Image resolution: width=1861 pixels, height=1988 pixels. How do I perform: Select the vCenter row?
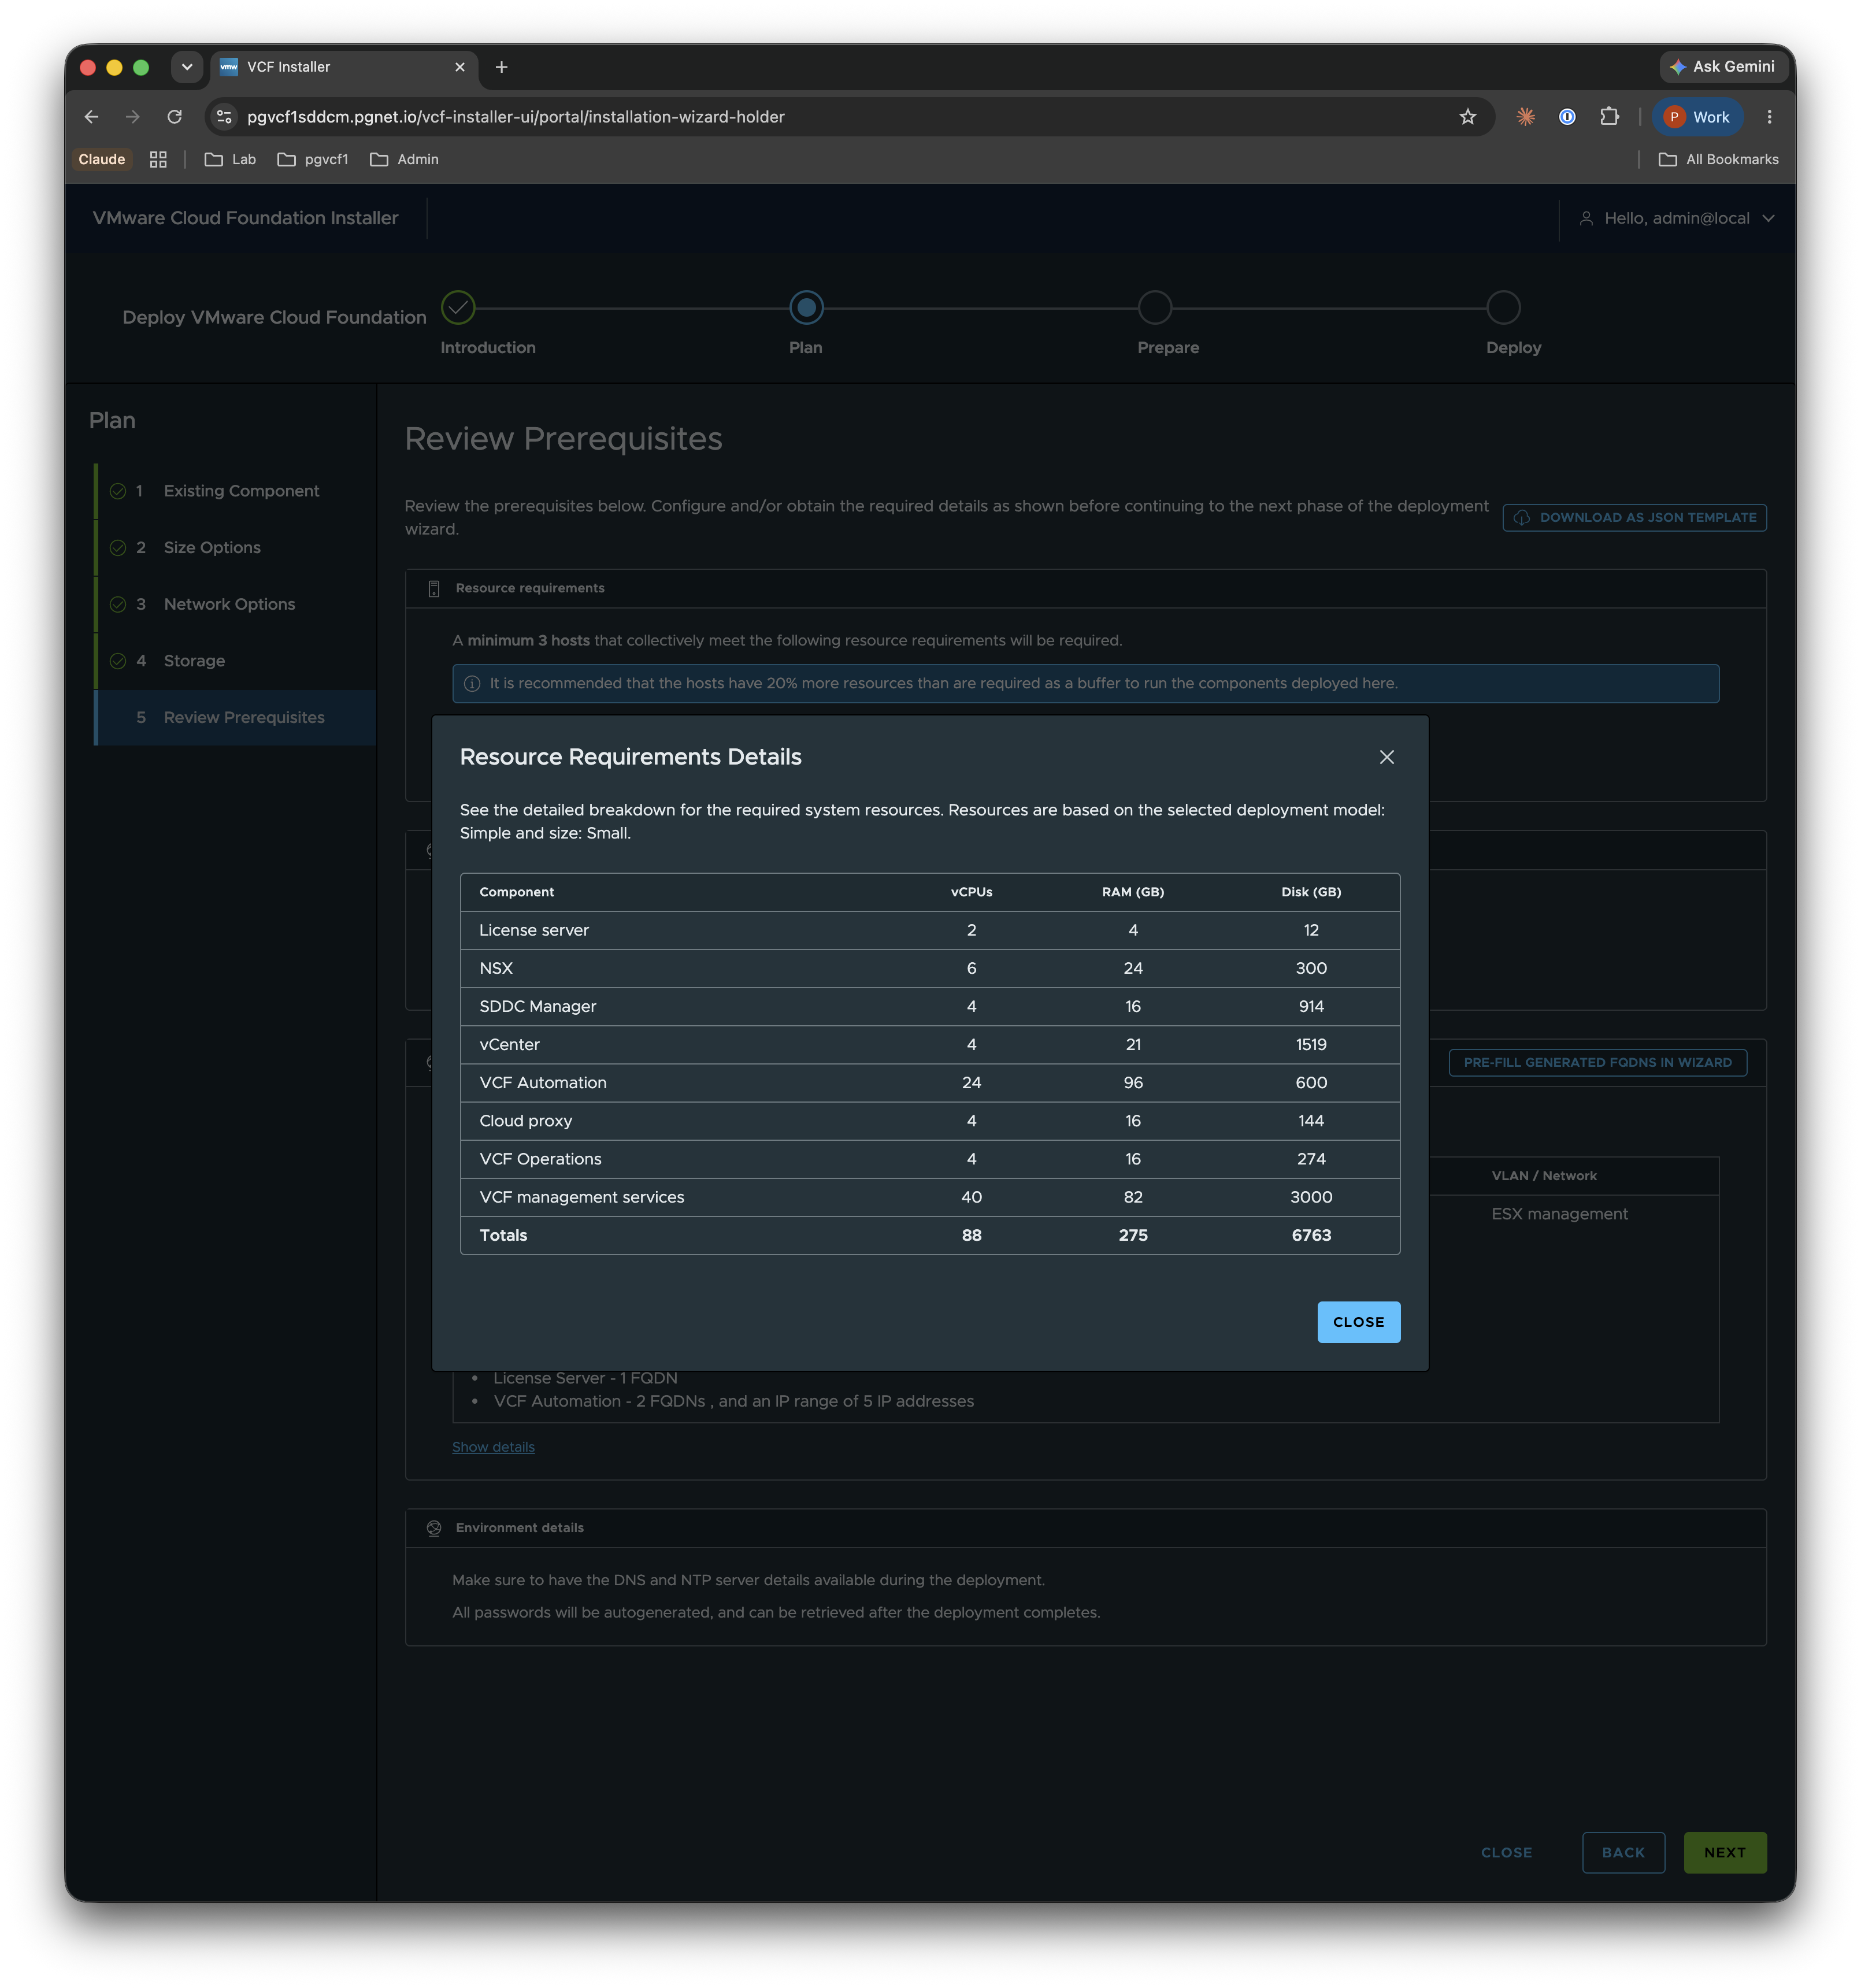(x=930, y=1044)
